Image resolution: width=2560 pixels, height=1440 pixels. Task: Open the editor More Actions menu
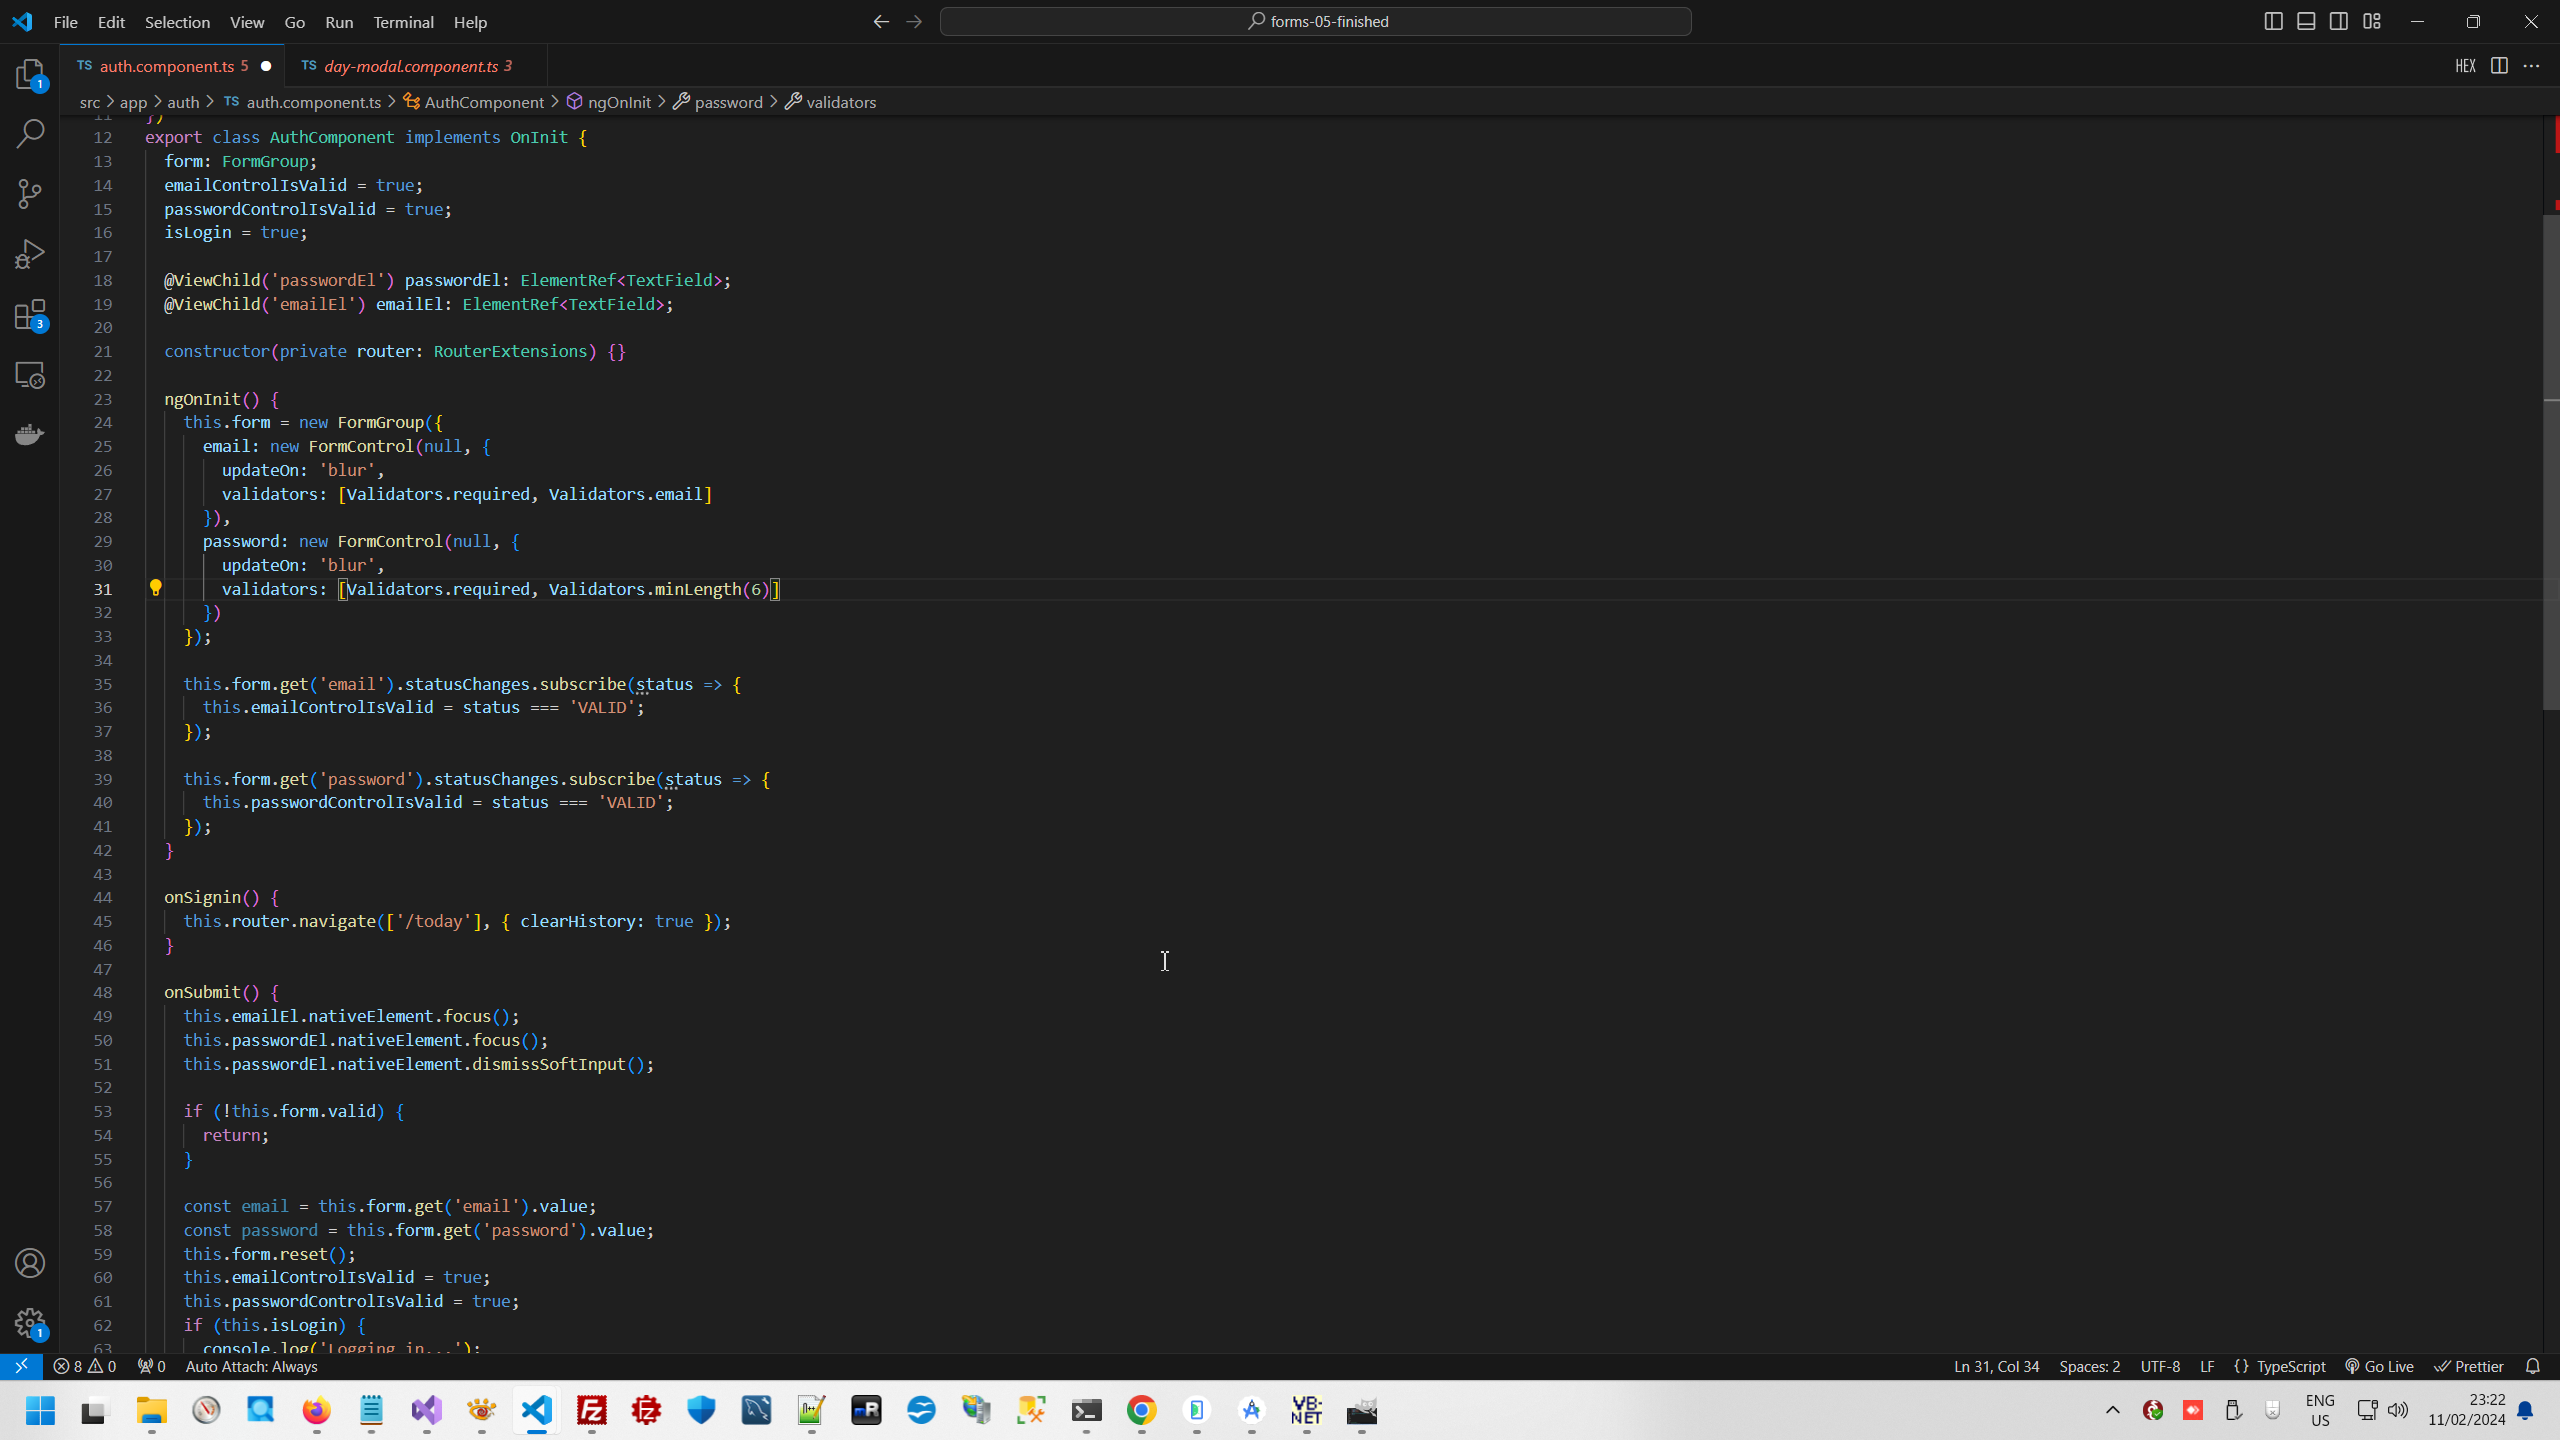point(2531,66)
